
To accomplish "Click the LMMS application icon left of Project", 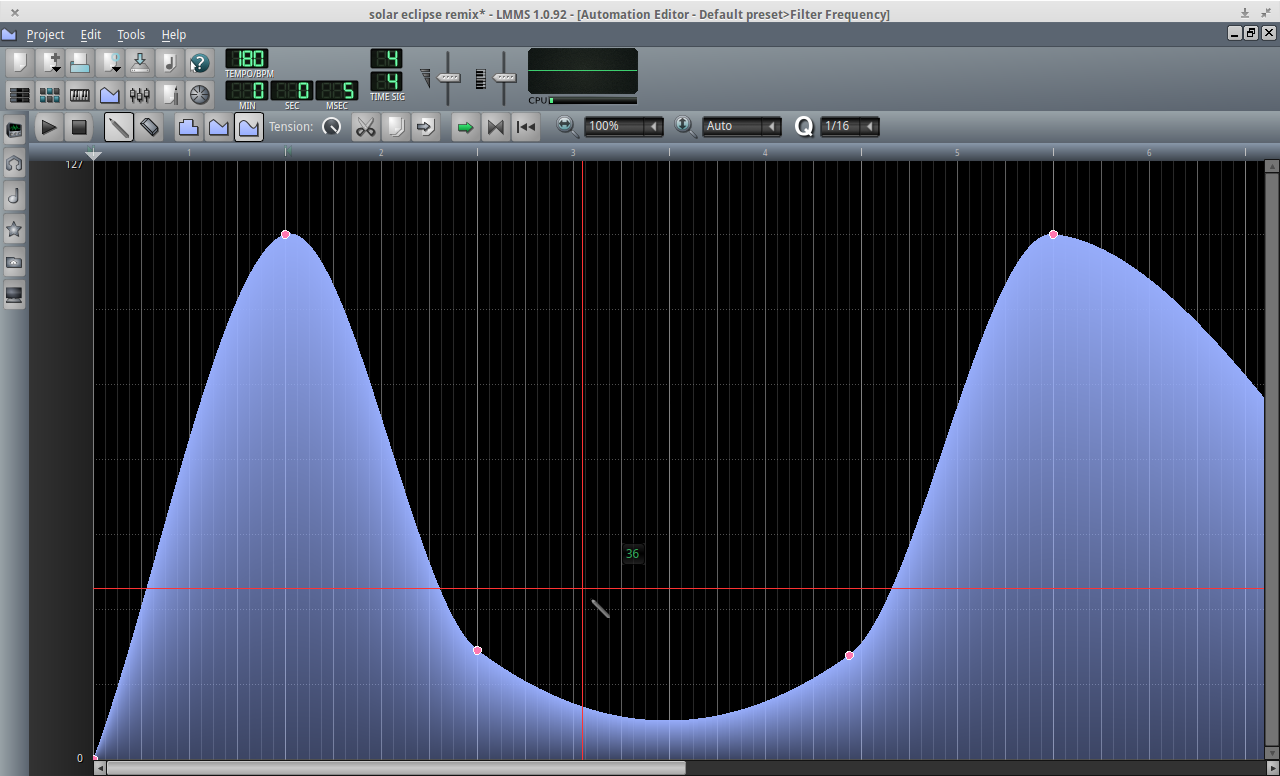I will tap(9, 34).
